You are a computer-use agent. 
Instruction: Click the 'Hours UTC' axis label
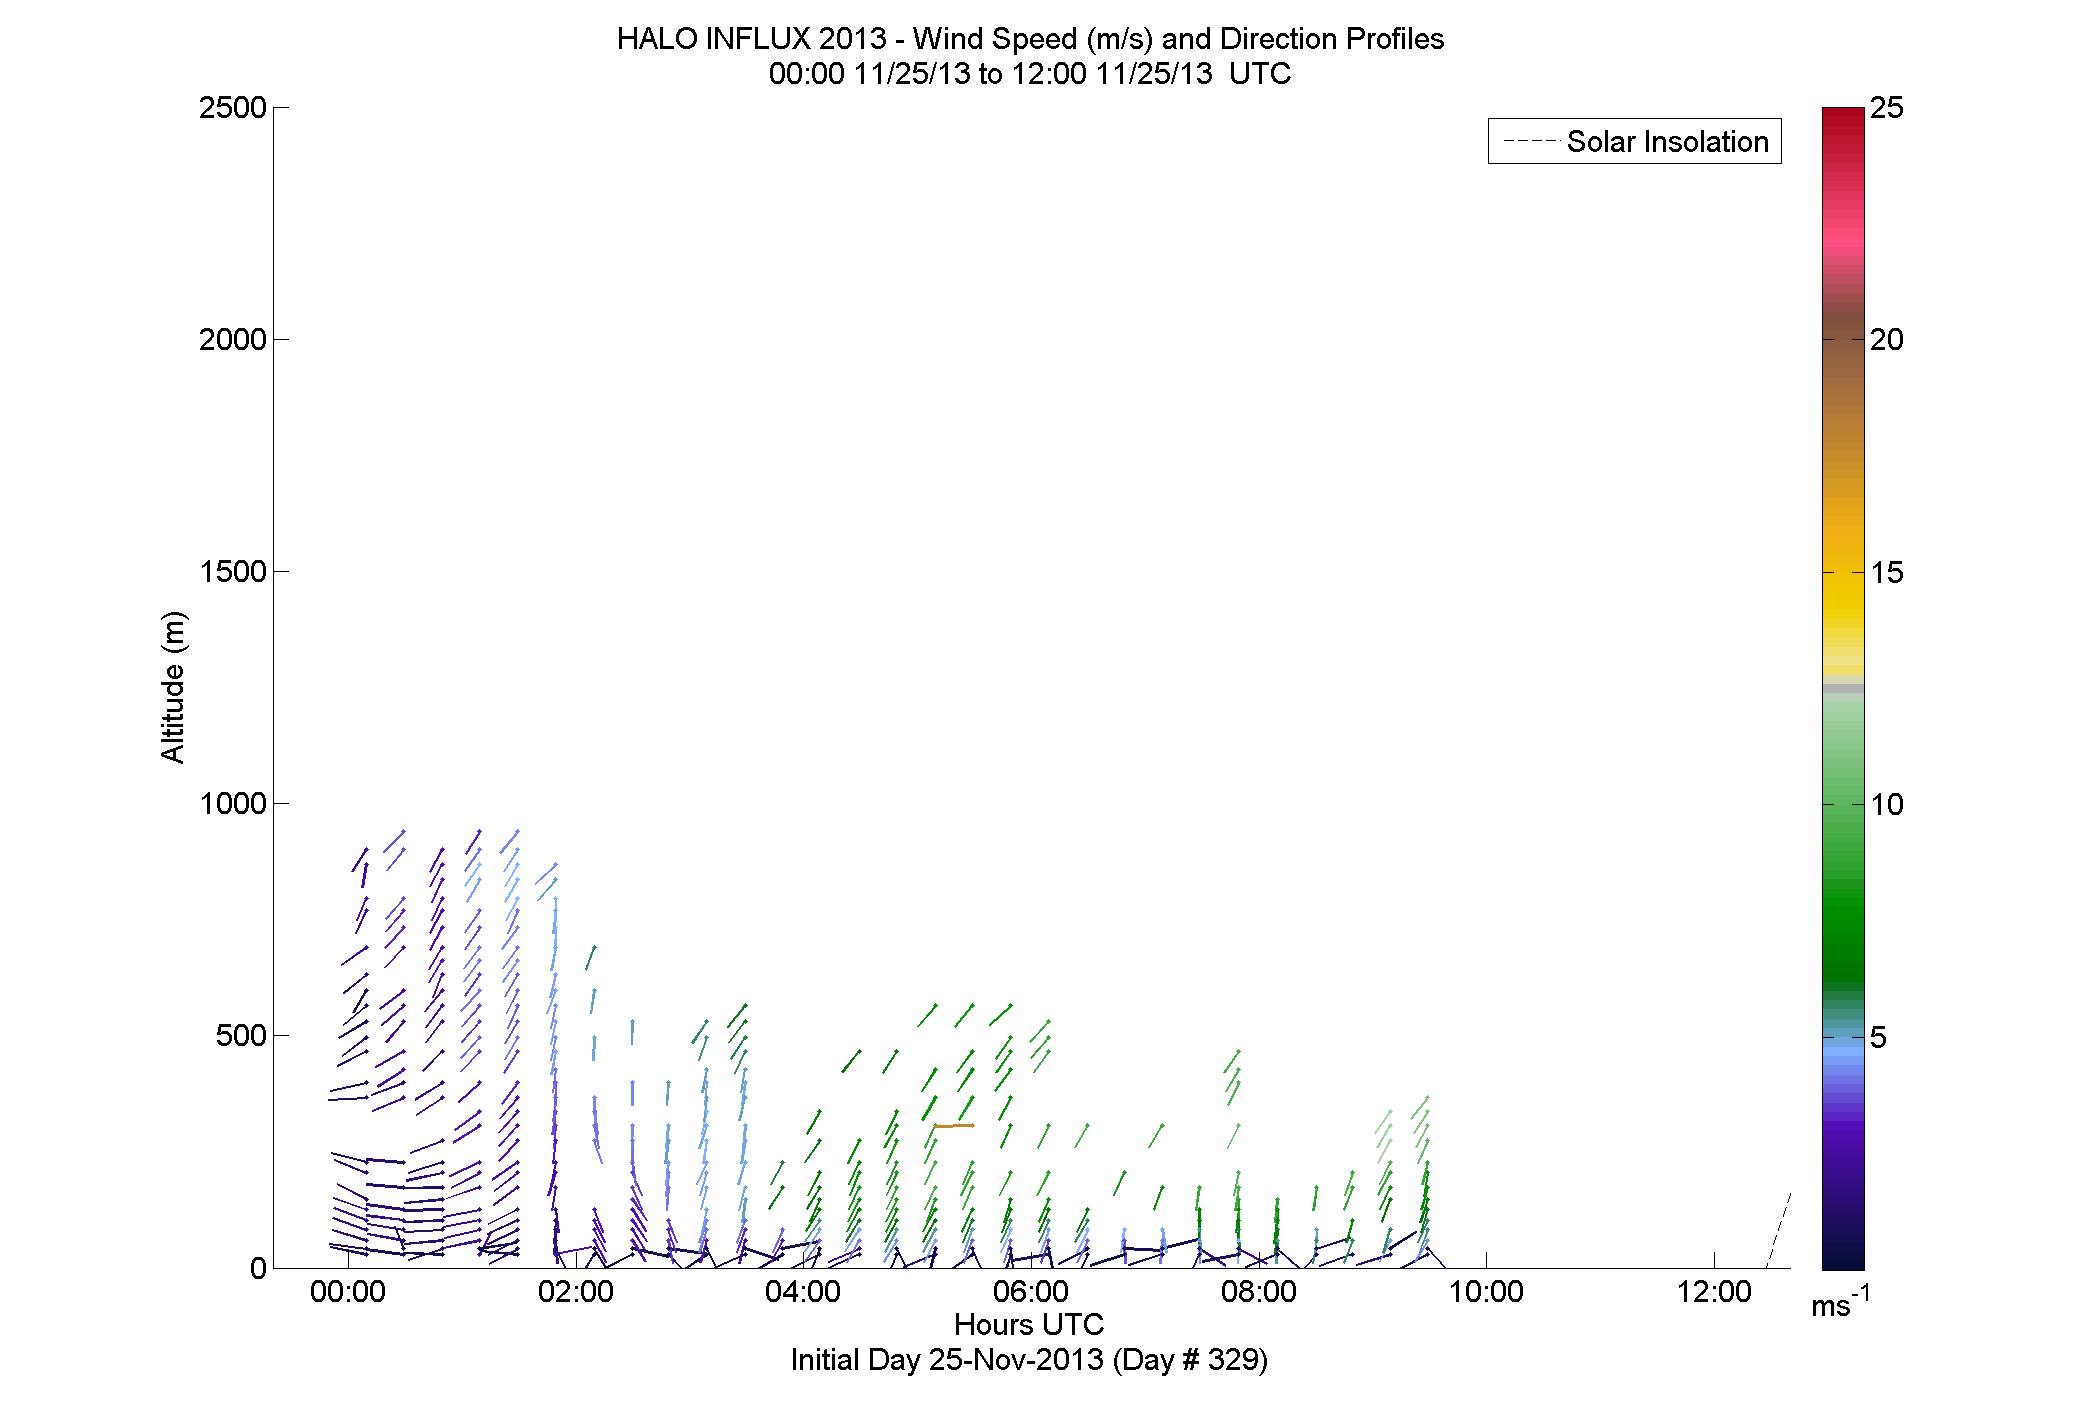pos(1029,1325)
